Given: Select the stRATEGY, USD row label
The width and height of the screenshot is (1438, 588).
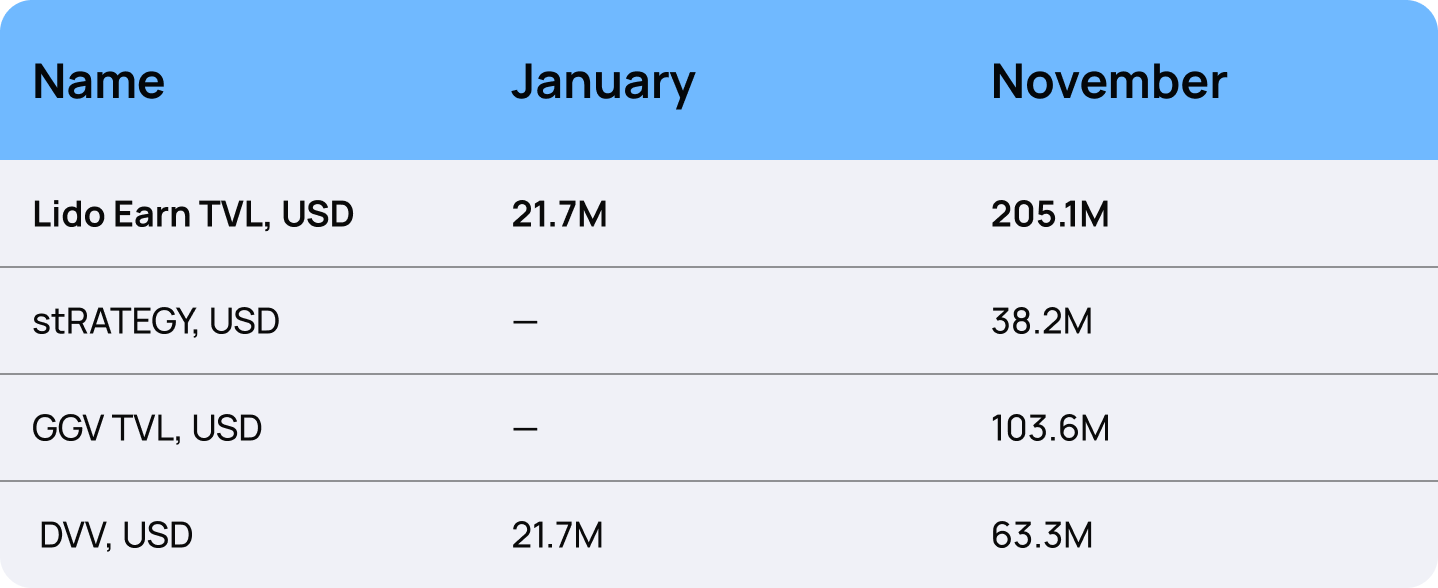Looking at the screenshot, I should click(156, 322).
